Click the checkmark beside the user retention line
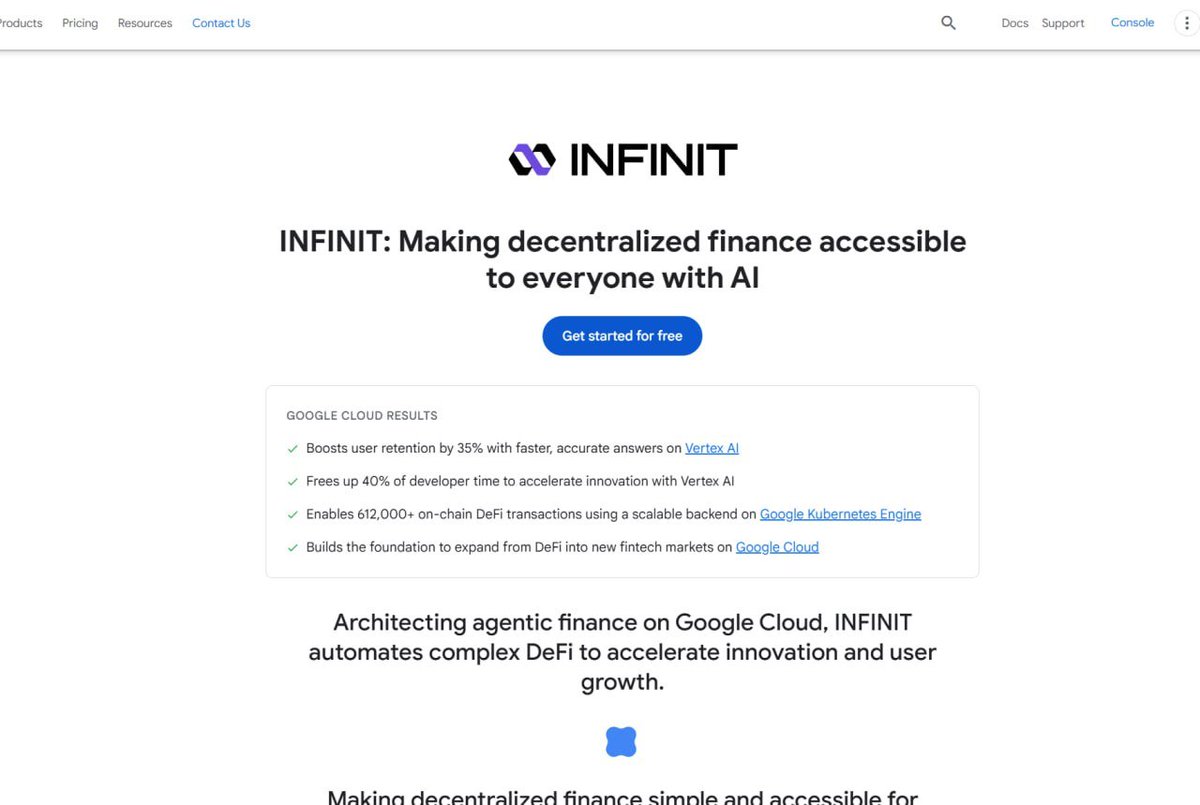 (x=293, y=449)
